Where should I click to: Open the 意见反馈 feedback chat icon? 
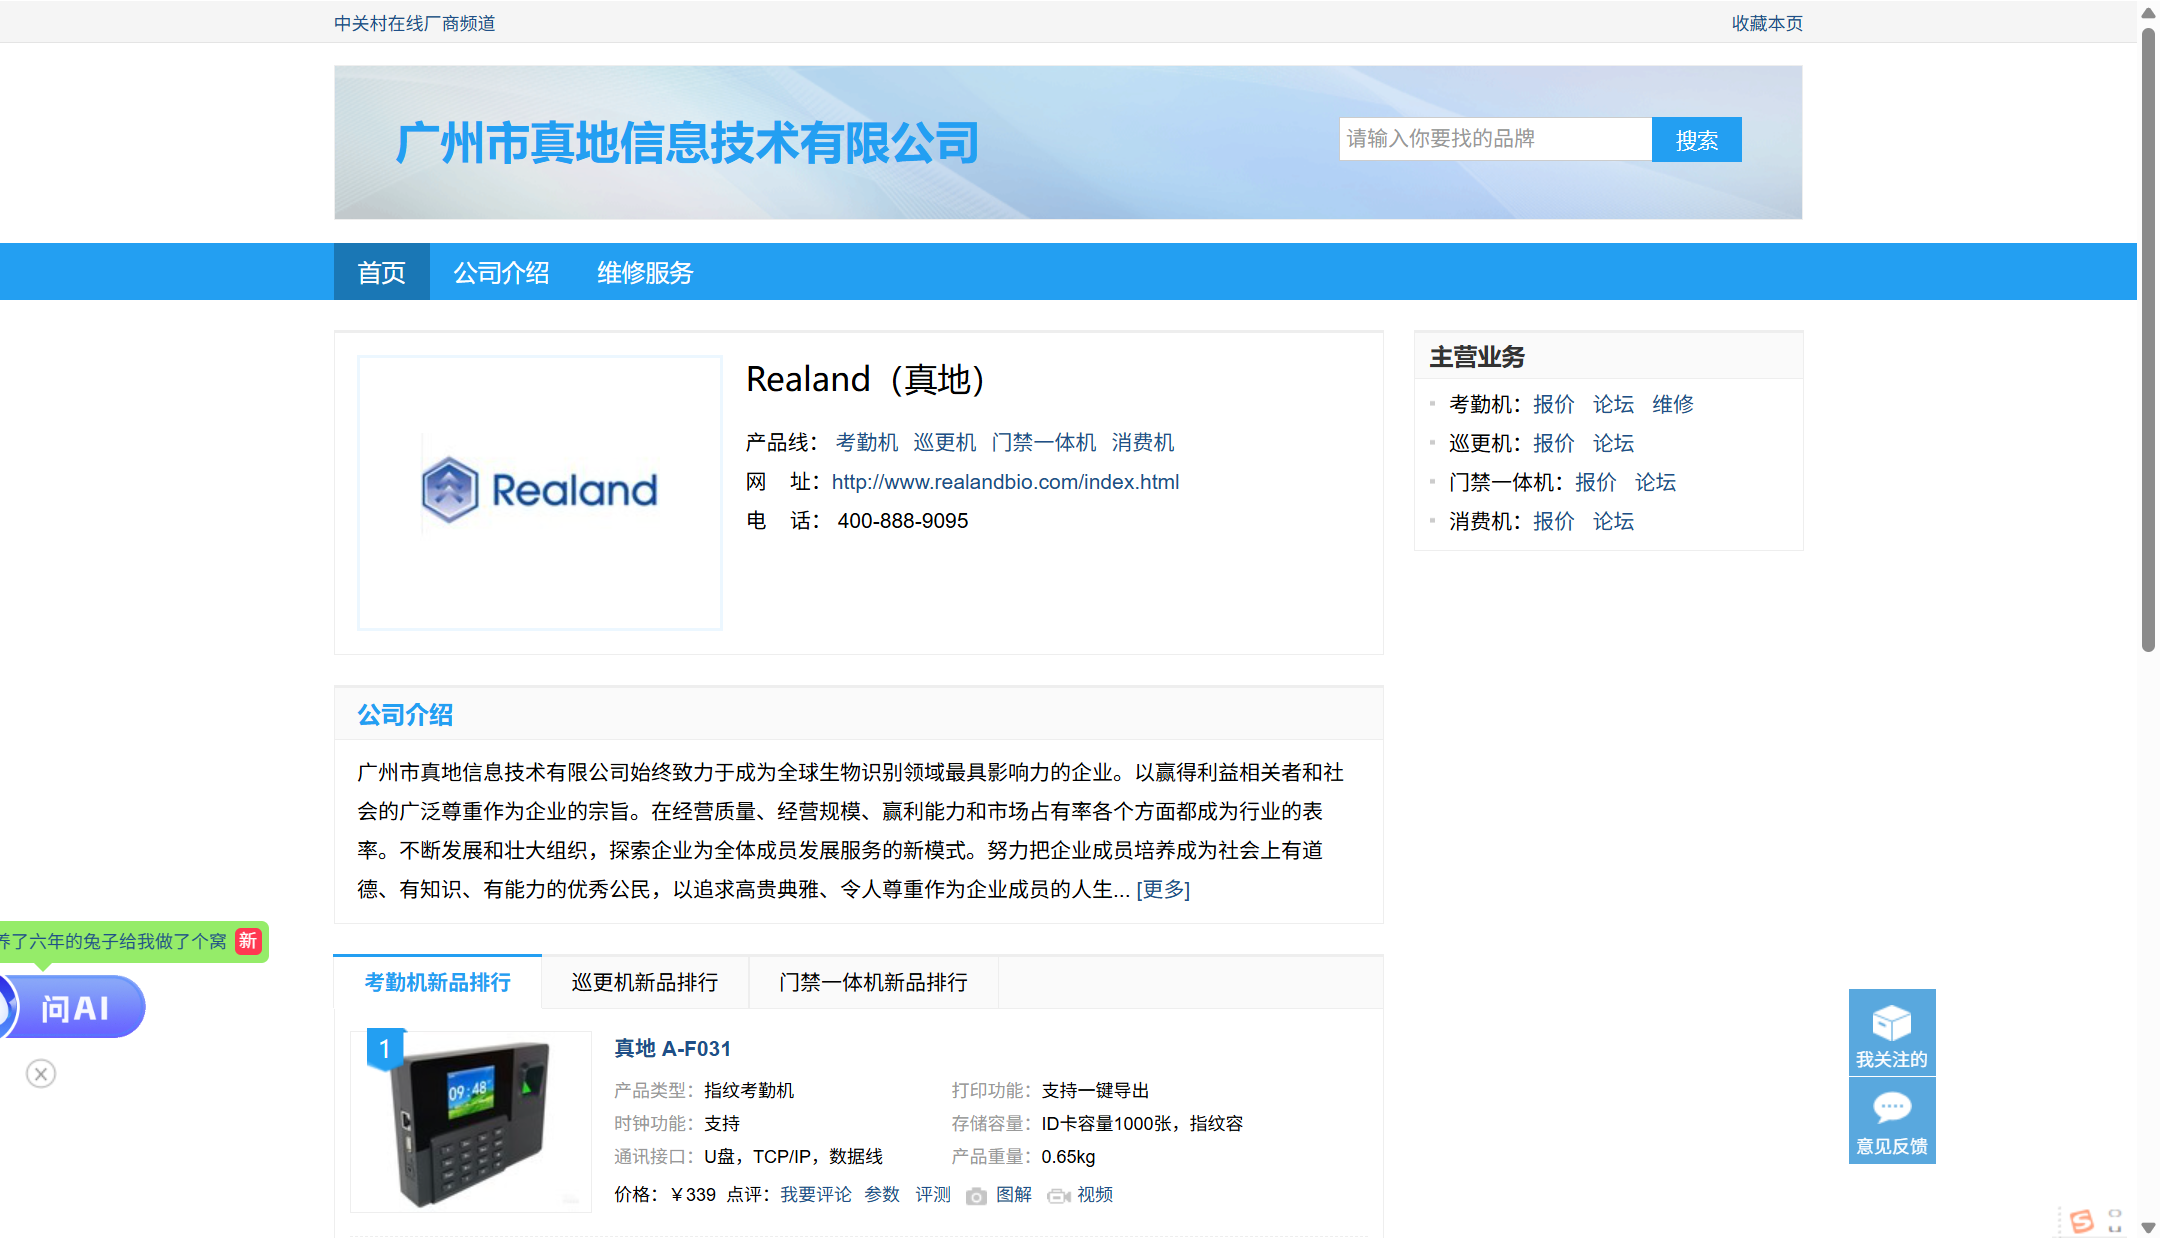[1891, 1108]
